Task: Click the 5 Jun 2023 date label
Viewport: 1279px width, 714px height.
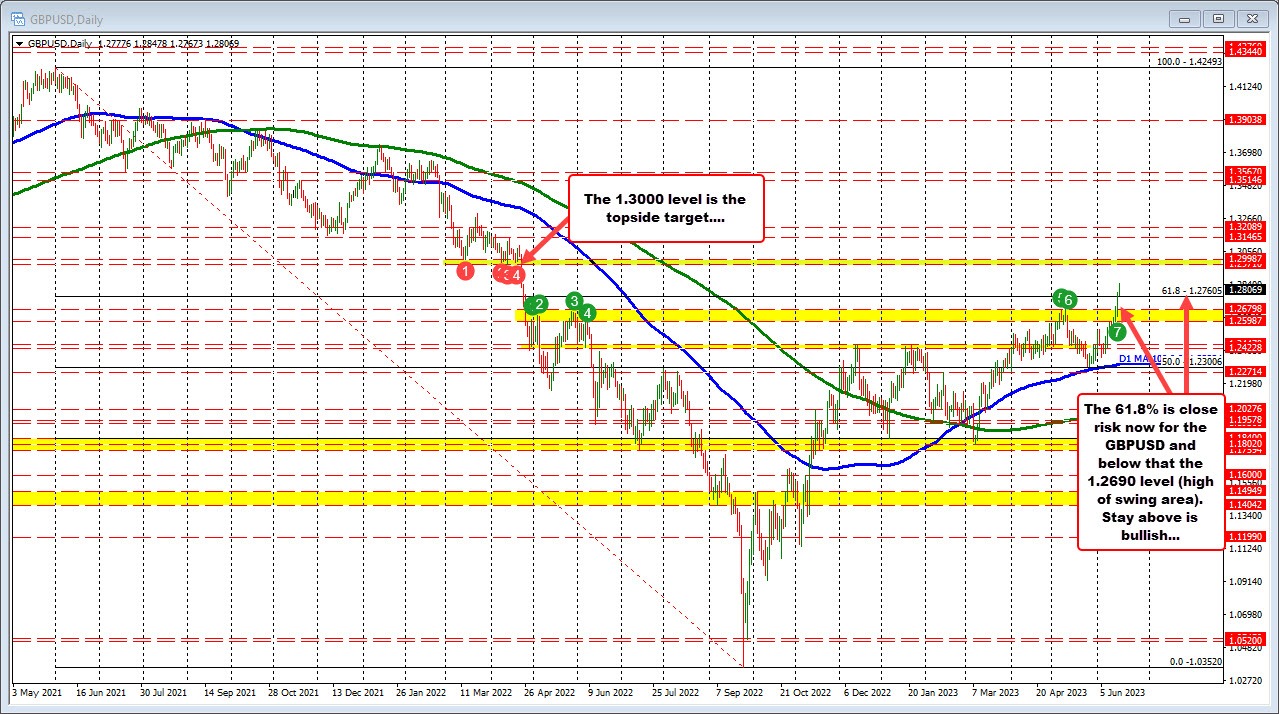Action: (1120, 691)
